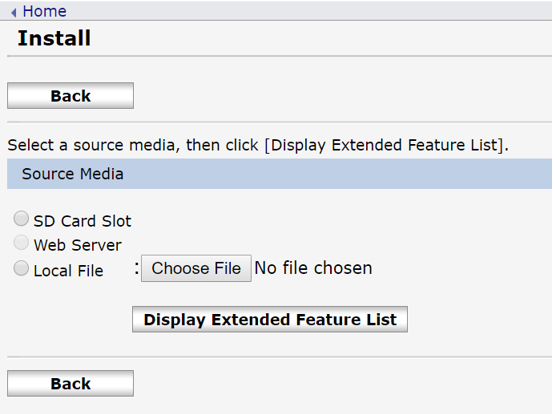Click the Install page heading

coord(54,38)
